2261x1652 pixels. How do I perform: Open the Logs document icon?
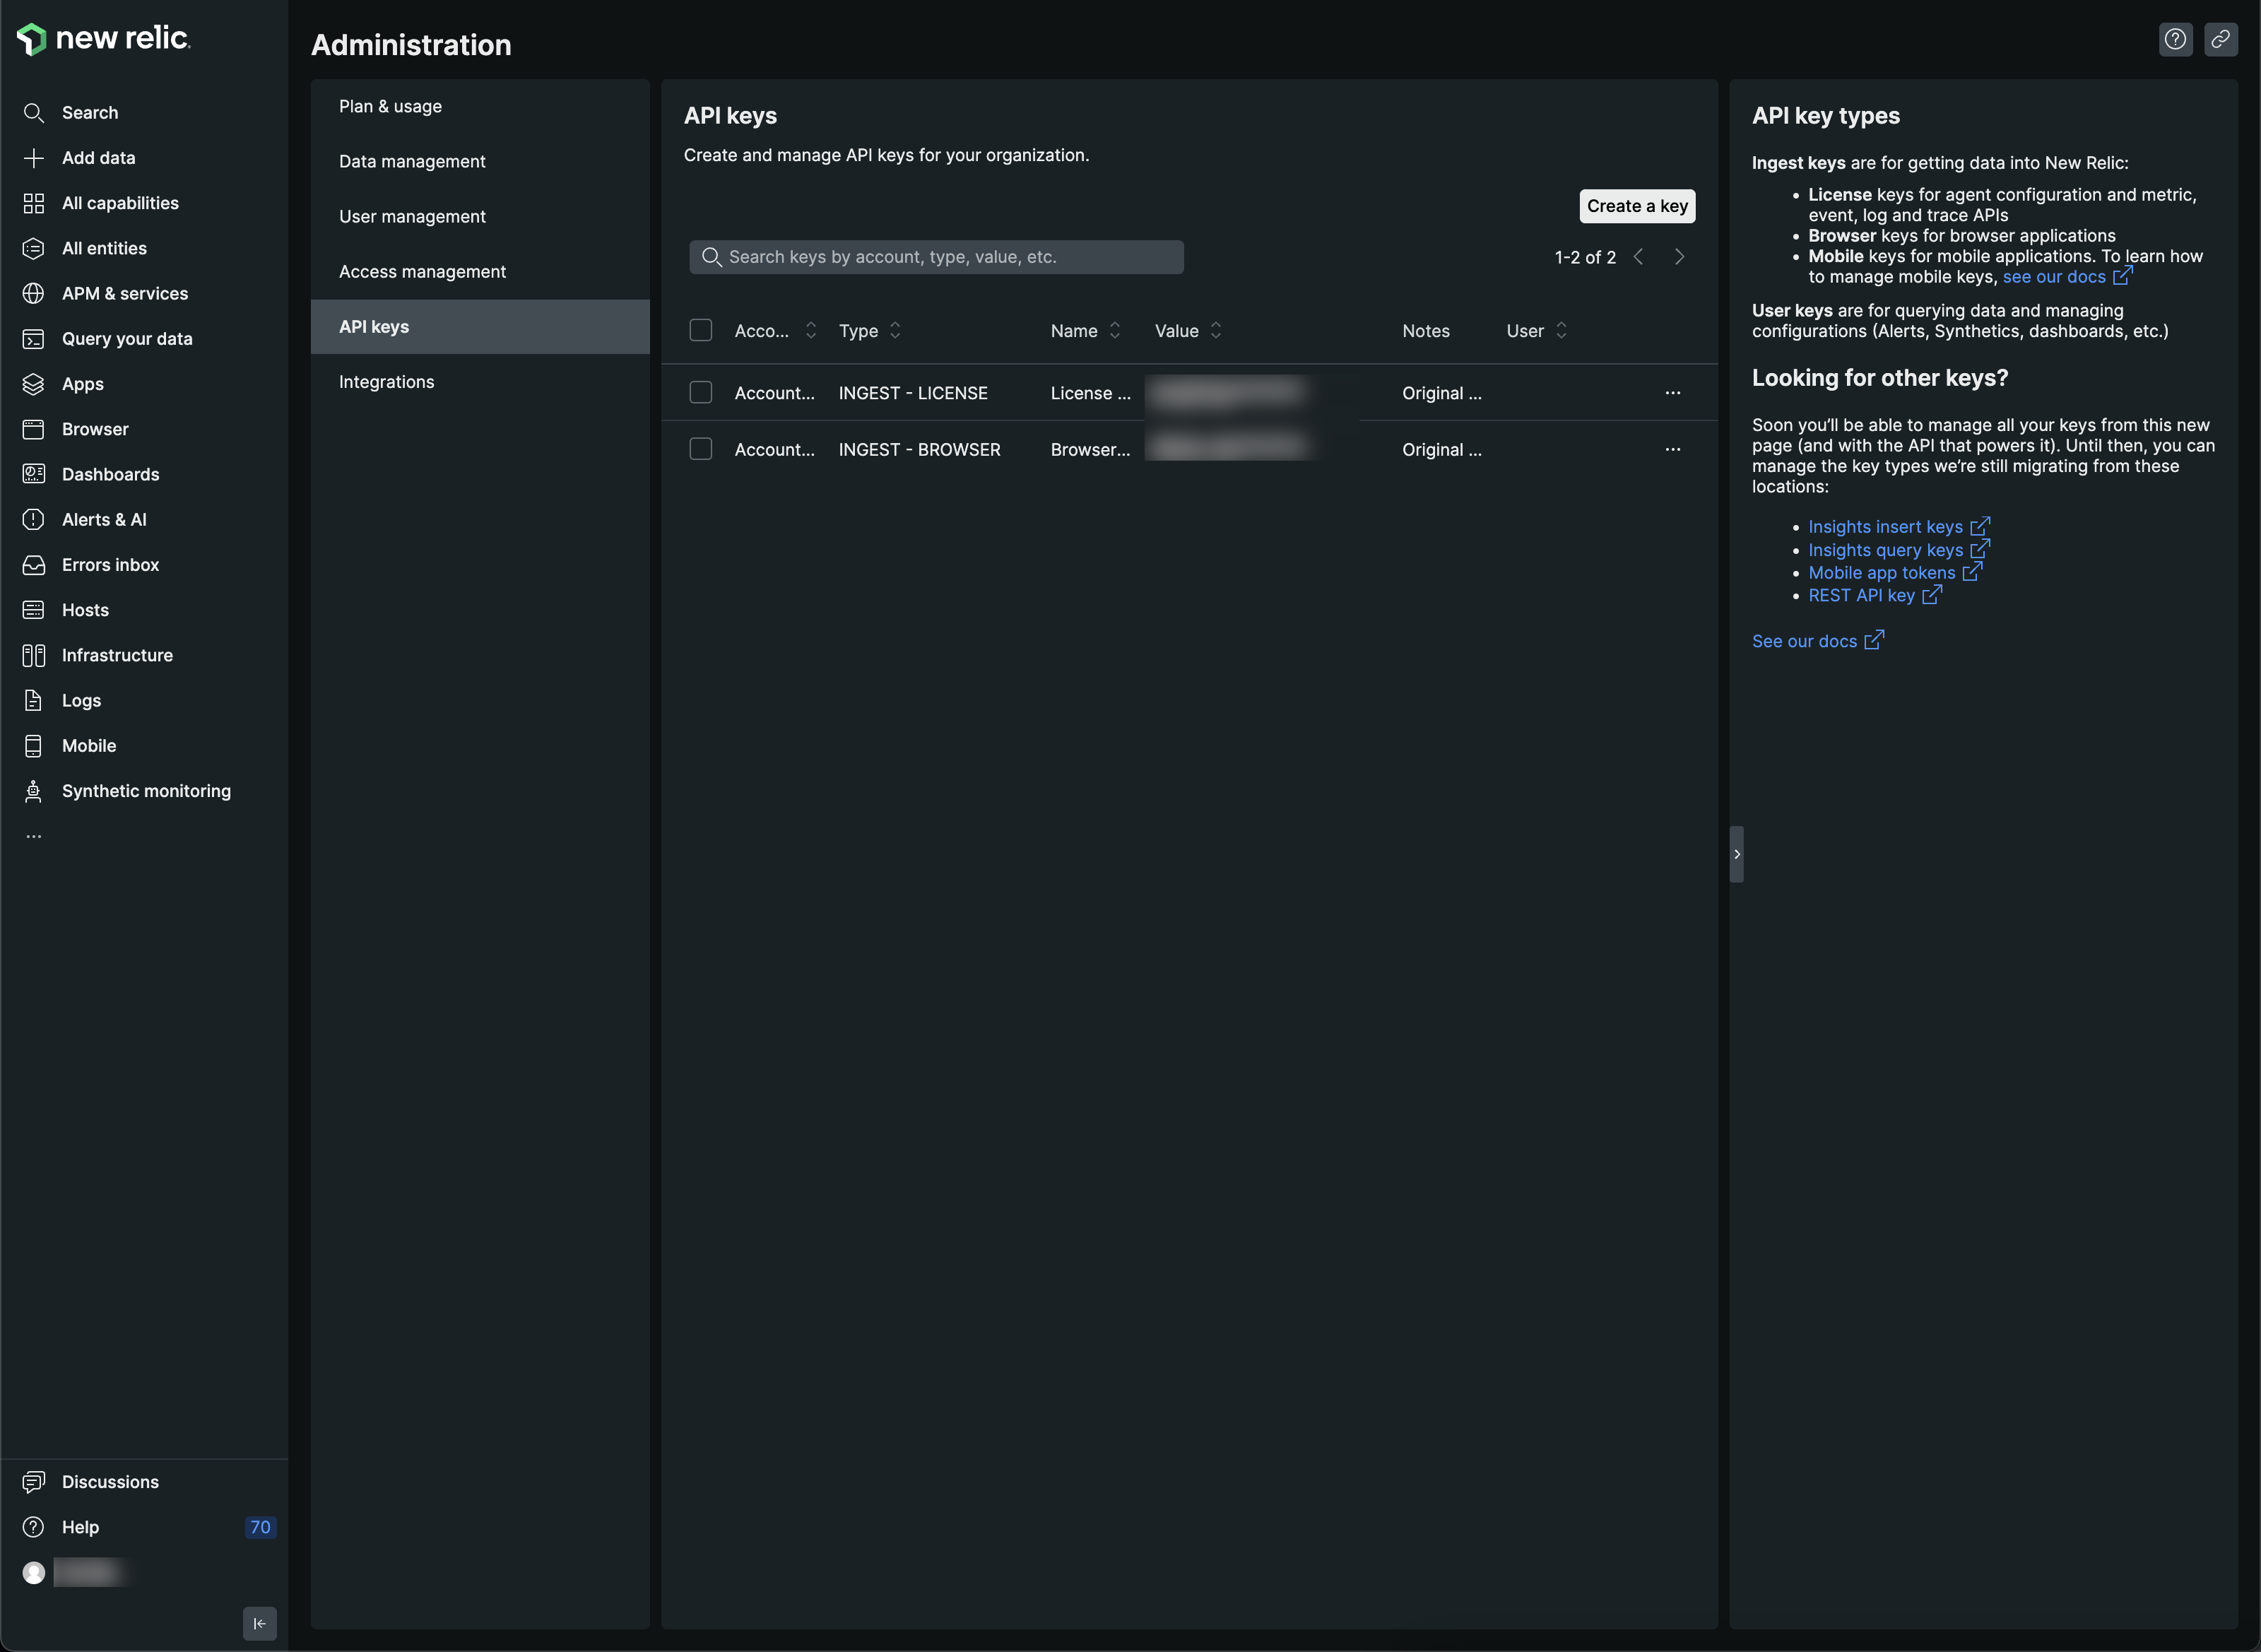(x=34, y=700)
